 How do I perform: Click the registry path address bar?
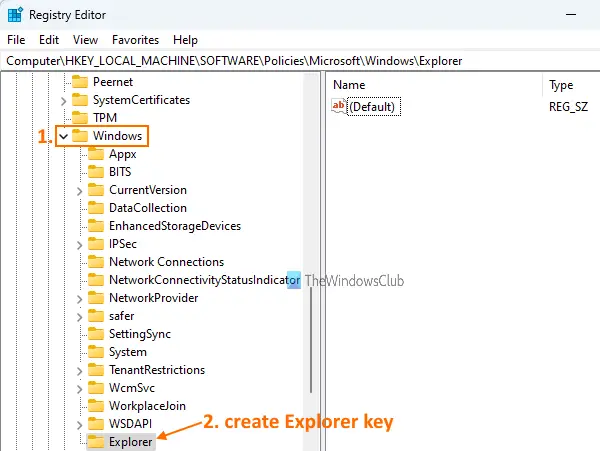click(x=300, y=61)
